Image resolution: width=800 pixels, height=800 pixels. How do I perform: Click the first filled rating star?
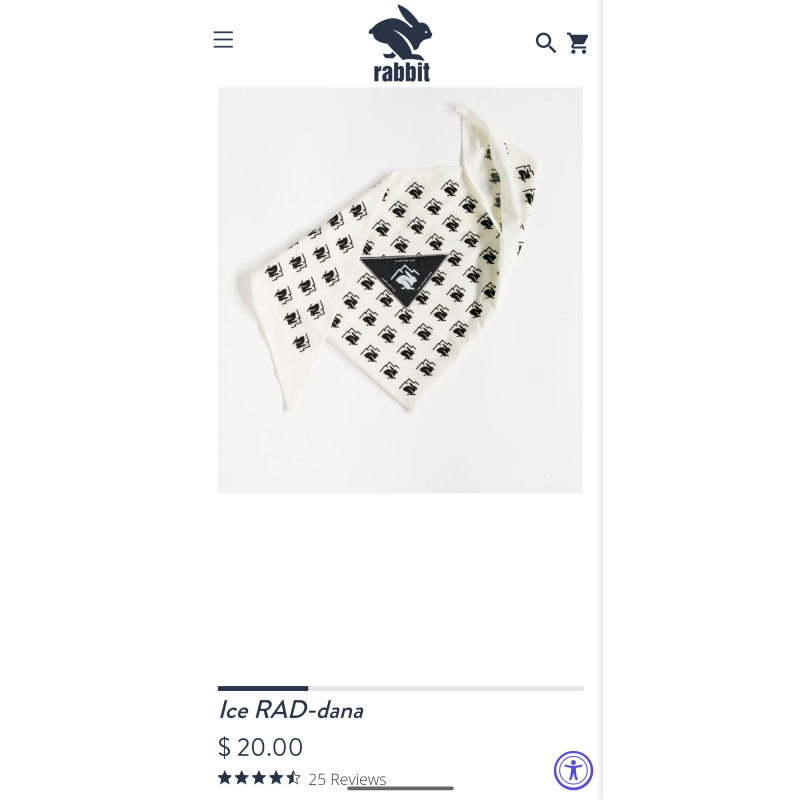[225, 778]
